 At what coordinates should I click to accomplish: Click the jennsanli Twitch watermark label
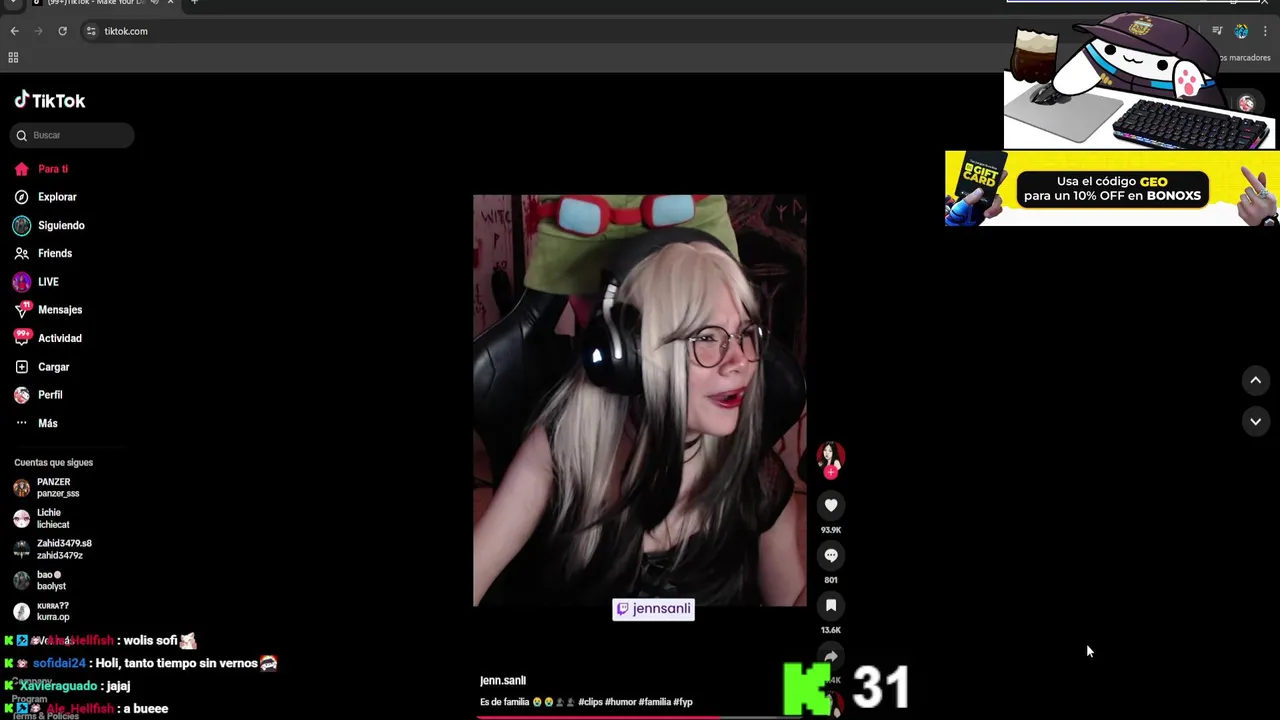(x=653, y=608)
